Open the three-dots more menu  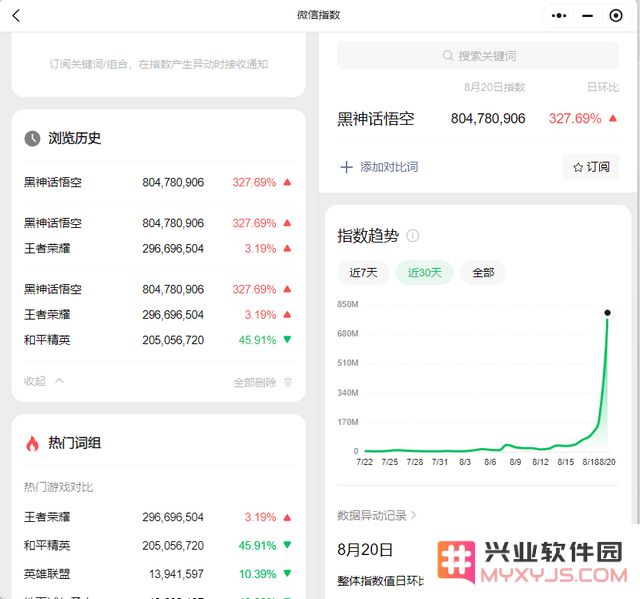559,16
